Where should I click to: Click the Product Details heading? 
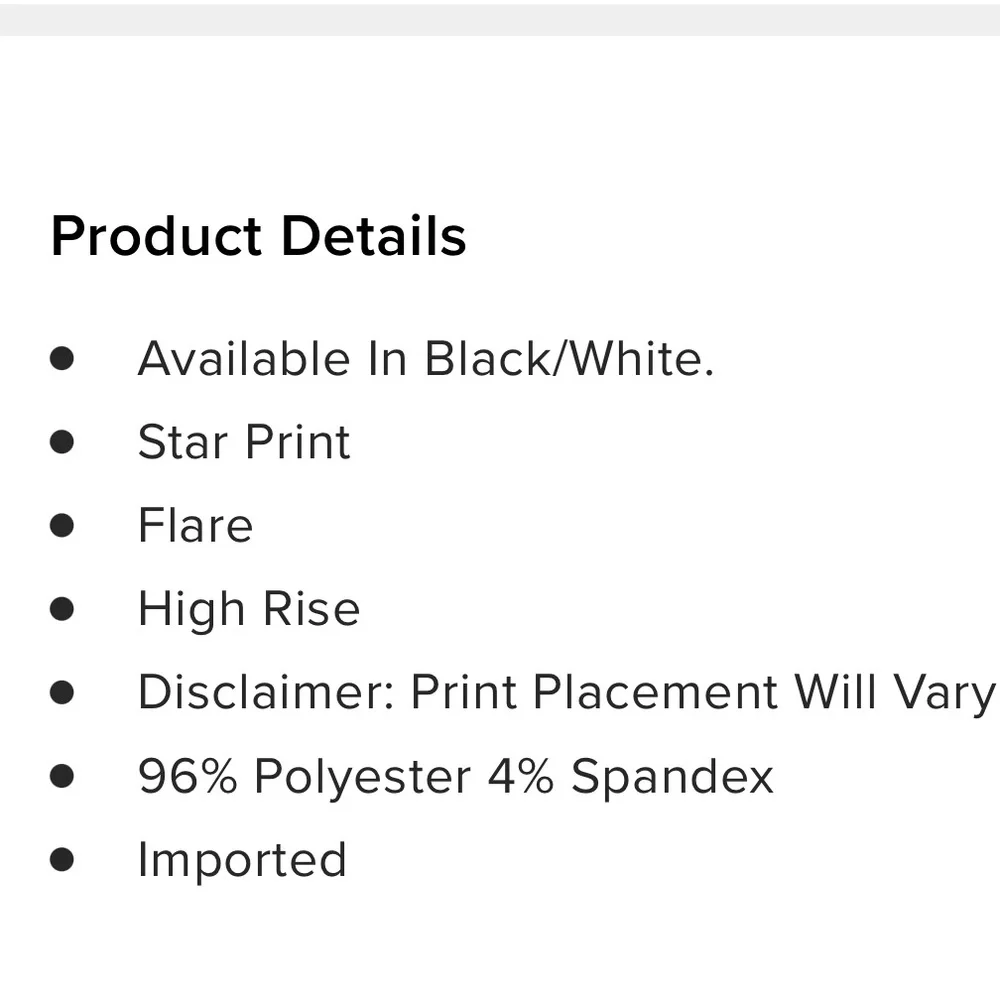click(x=258, y=237)
